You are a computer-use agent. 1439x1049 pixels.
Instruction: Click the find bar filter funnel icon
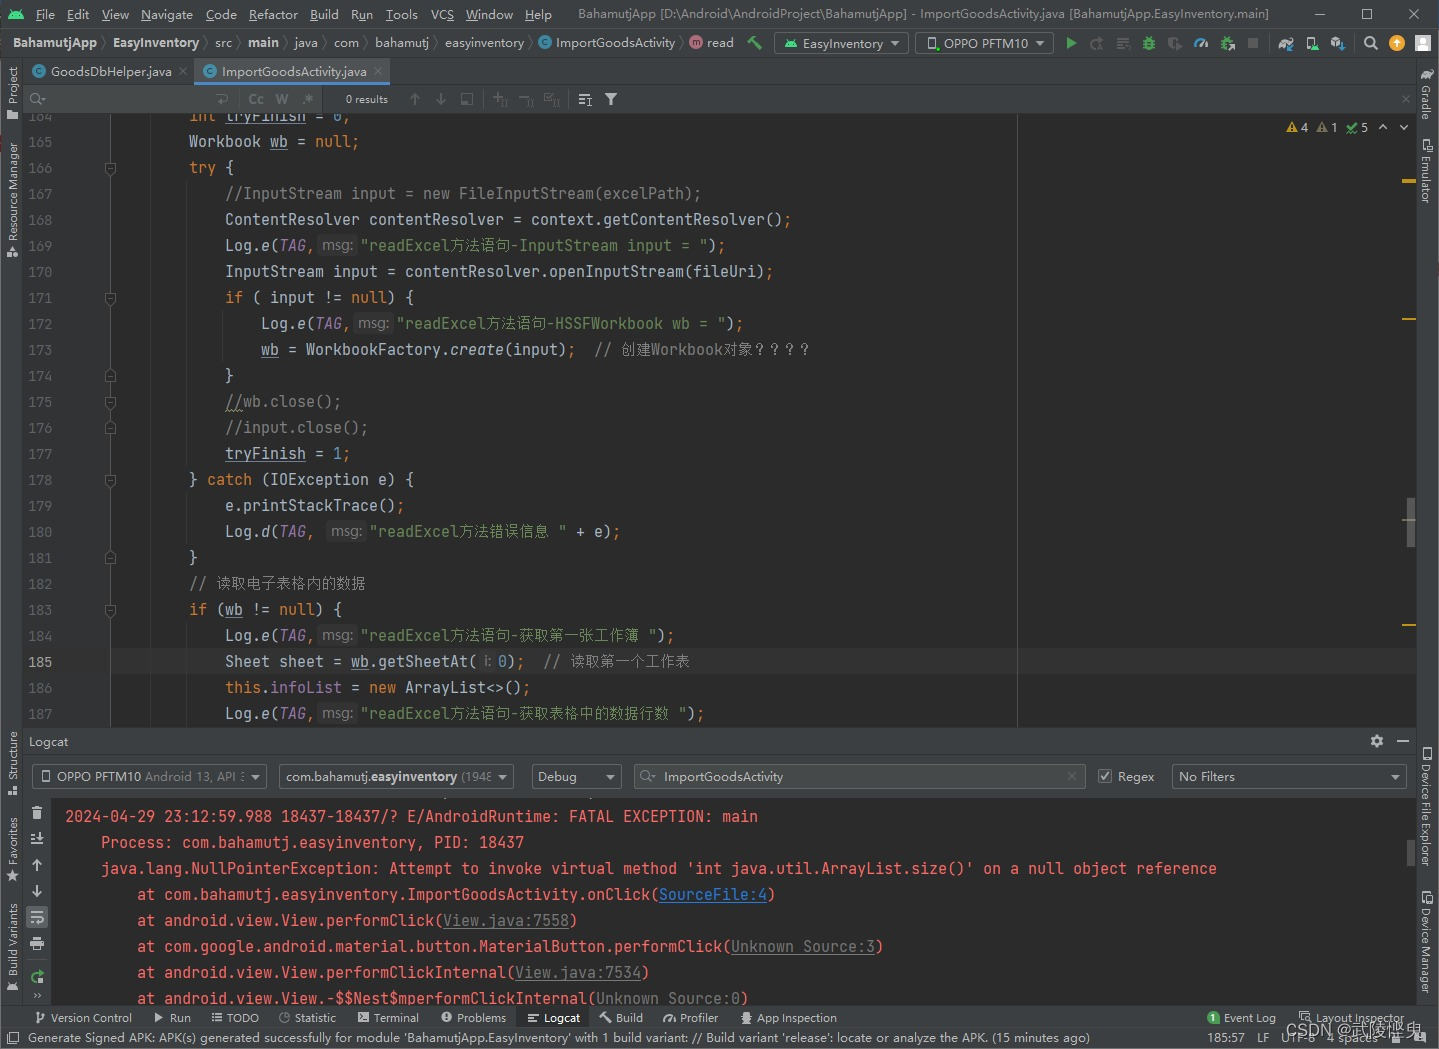click(x=611, y=99)
